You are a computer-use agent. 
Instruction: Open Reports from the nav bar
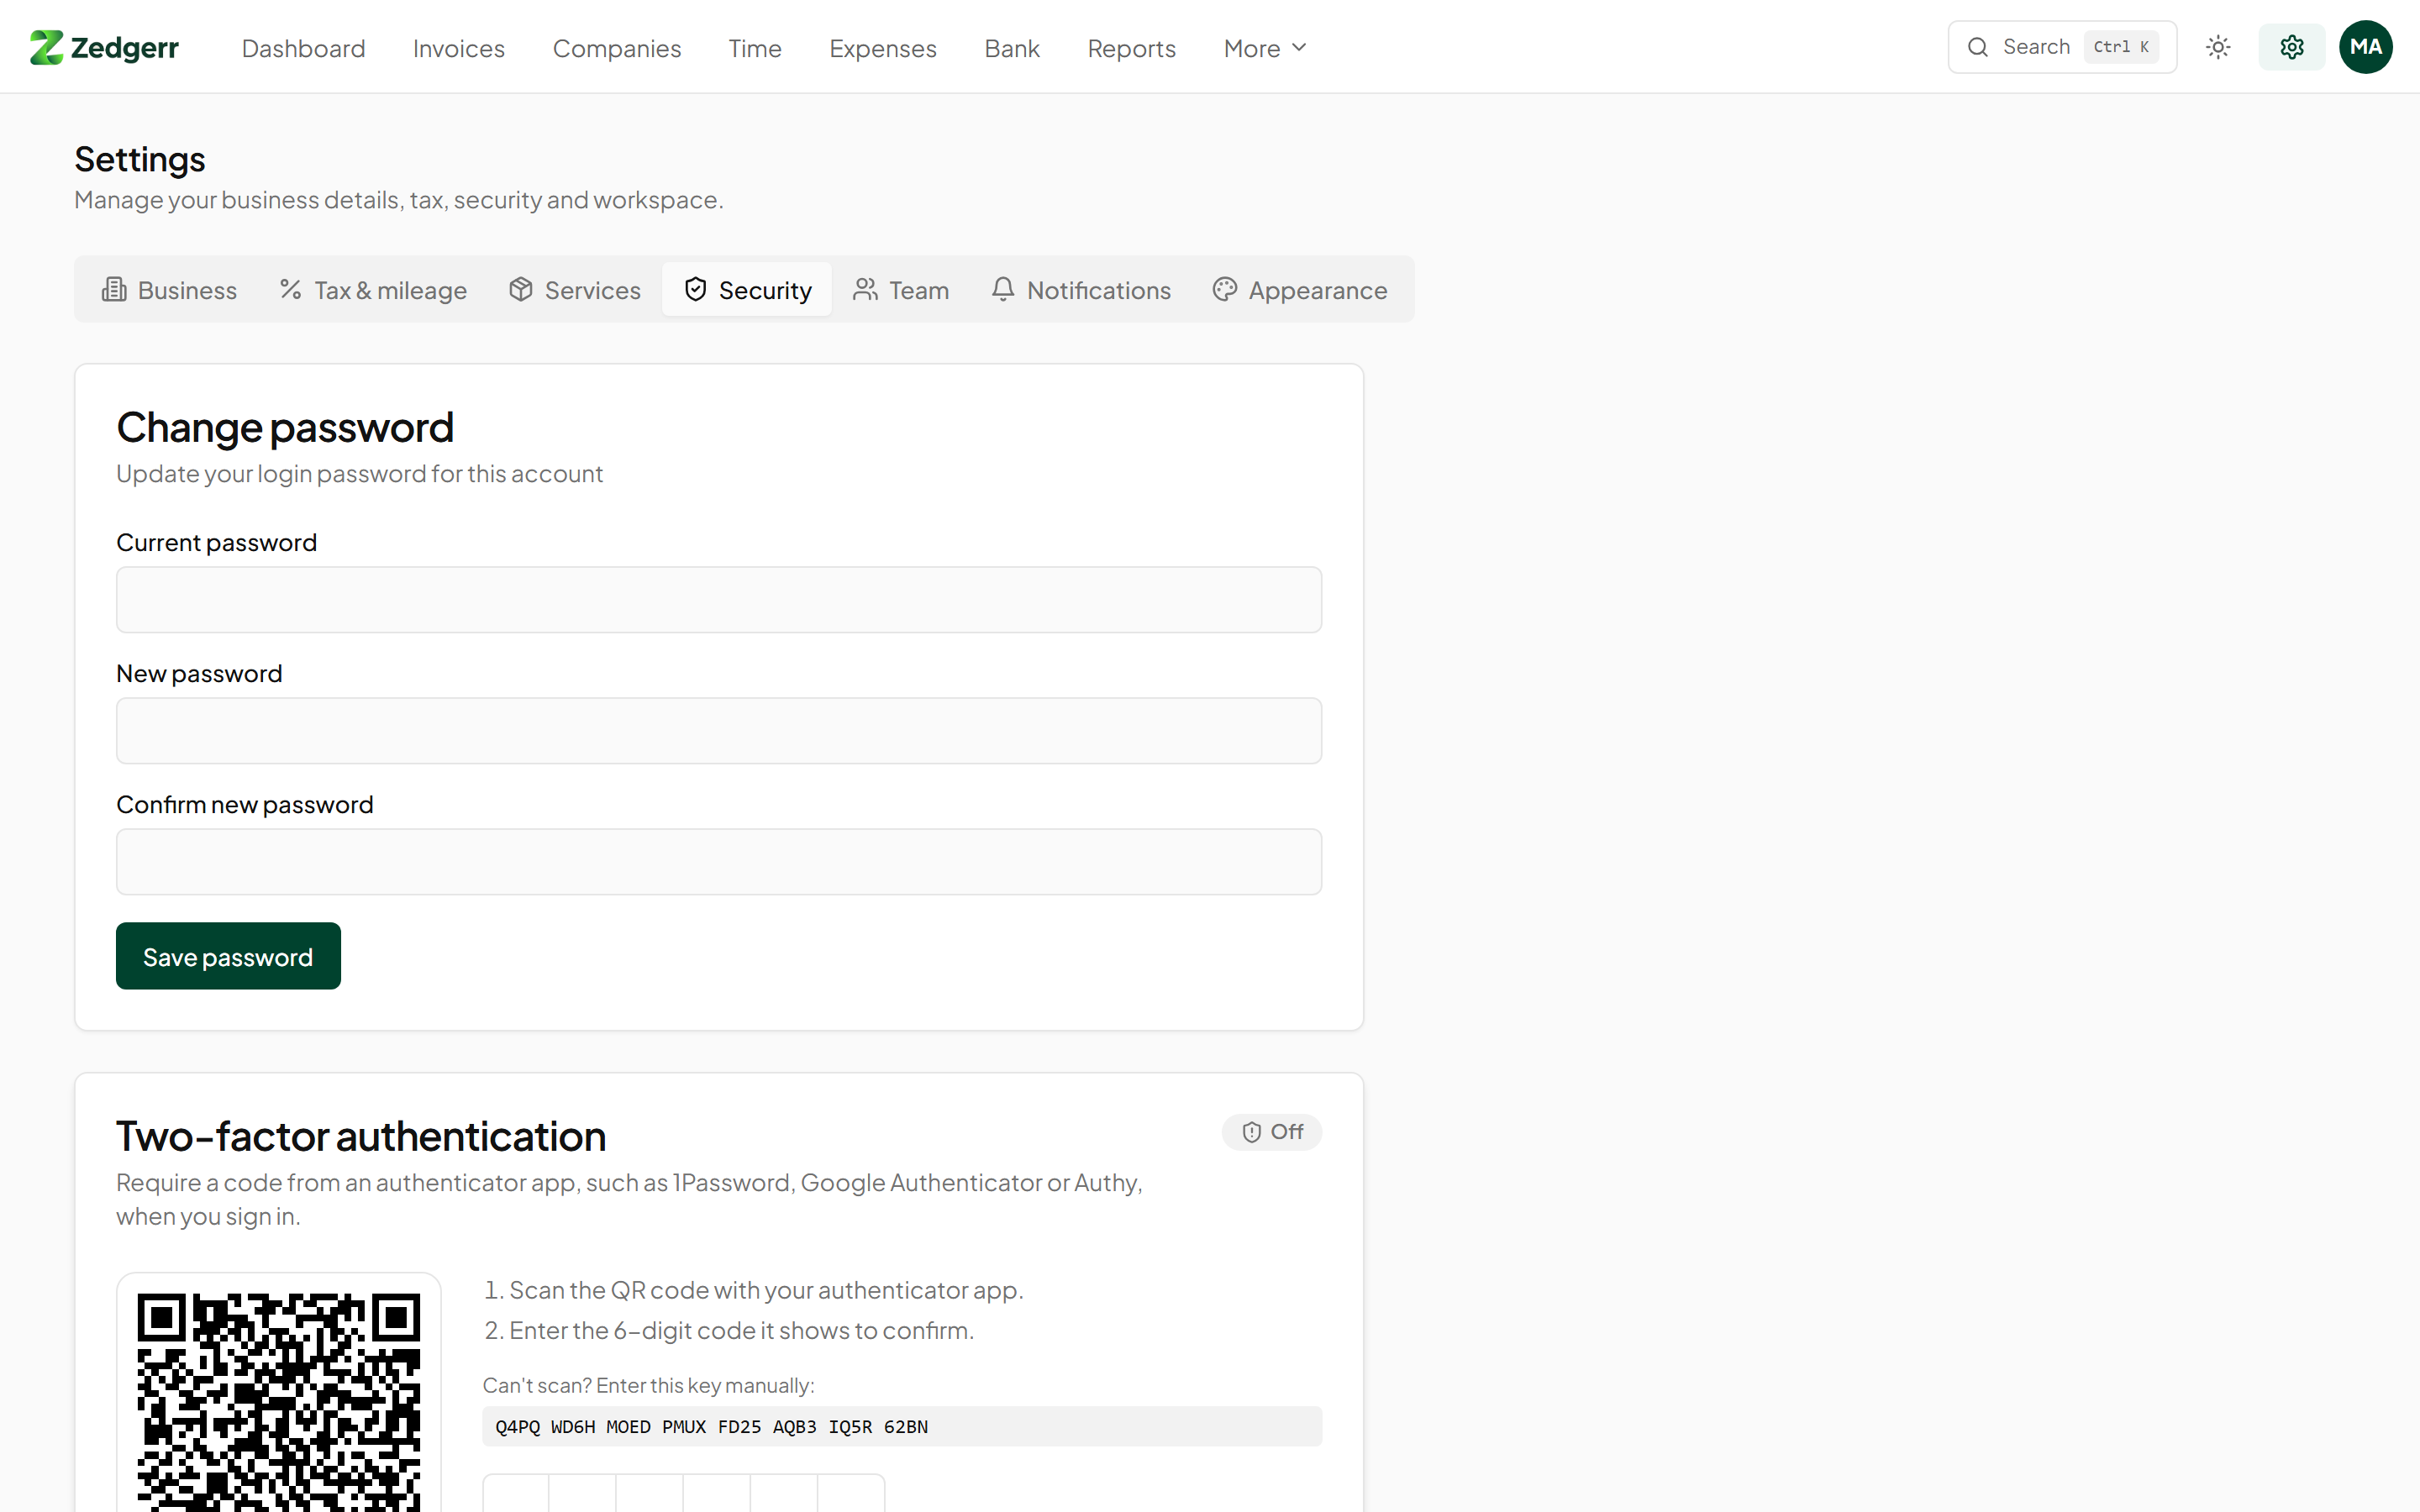pos(1132,48)
